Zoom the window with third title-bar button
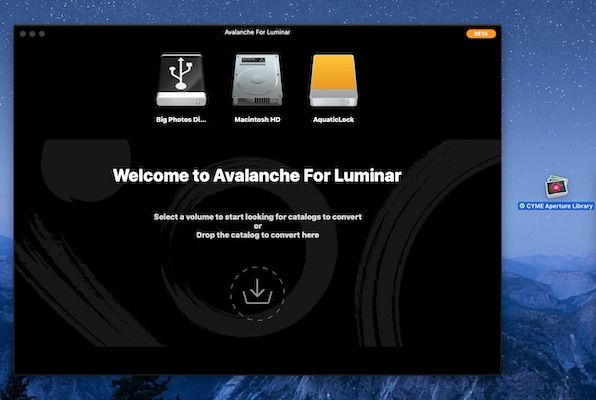596x400 pixels. (x=42, y=34)
